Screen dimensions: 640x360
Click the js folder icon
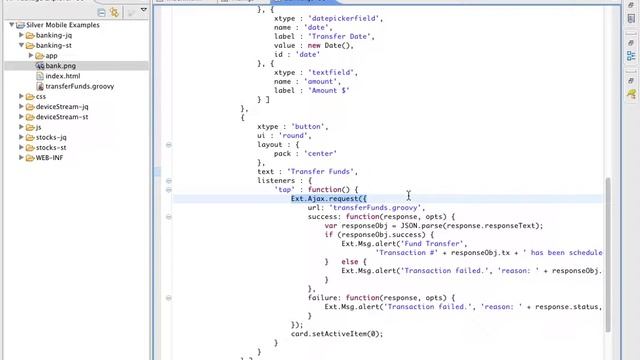pyautogui.click(x=30, y=127)
